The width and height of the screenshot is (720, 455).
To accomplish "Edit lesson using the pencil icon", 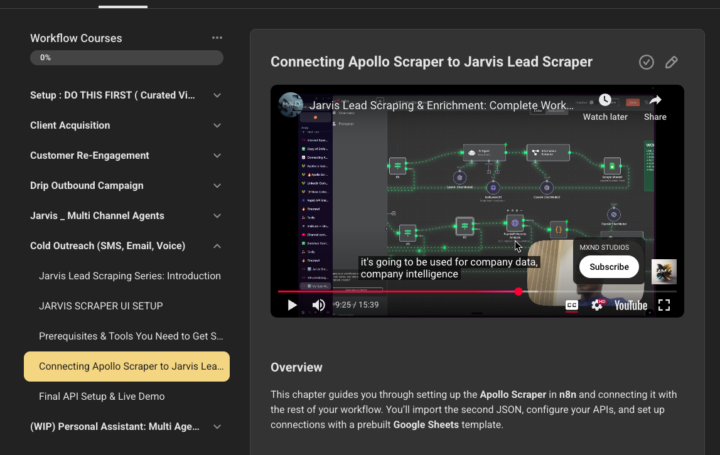I will 671,62.
